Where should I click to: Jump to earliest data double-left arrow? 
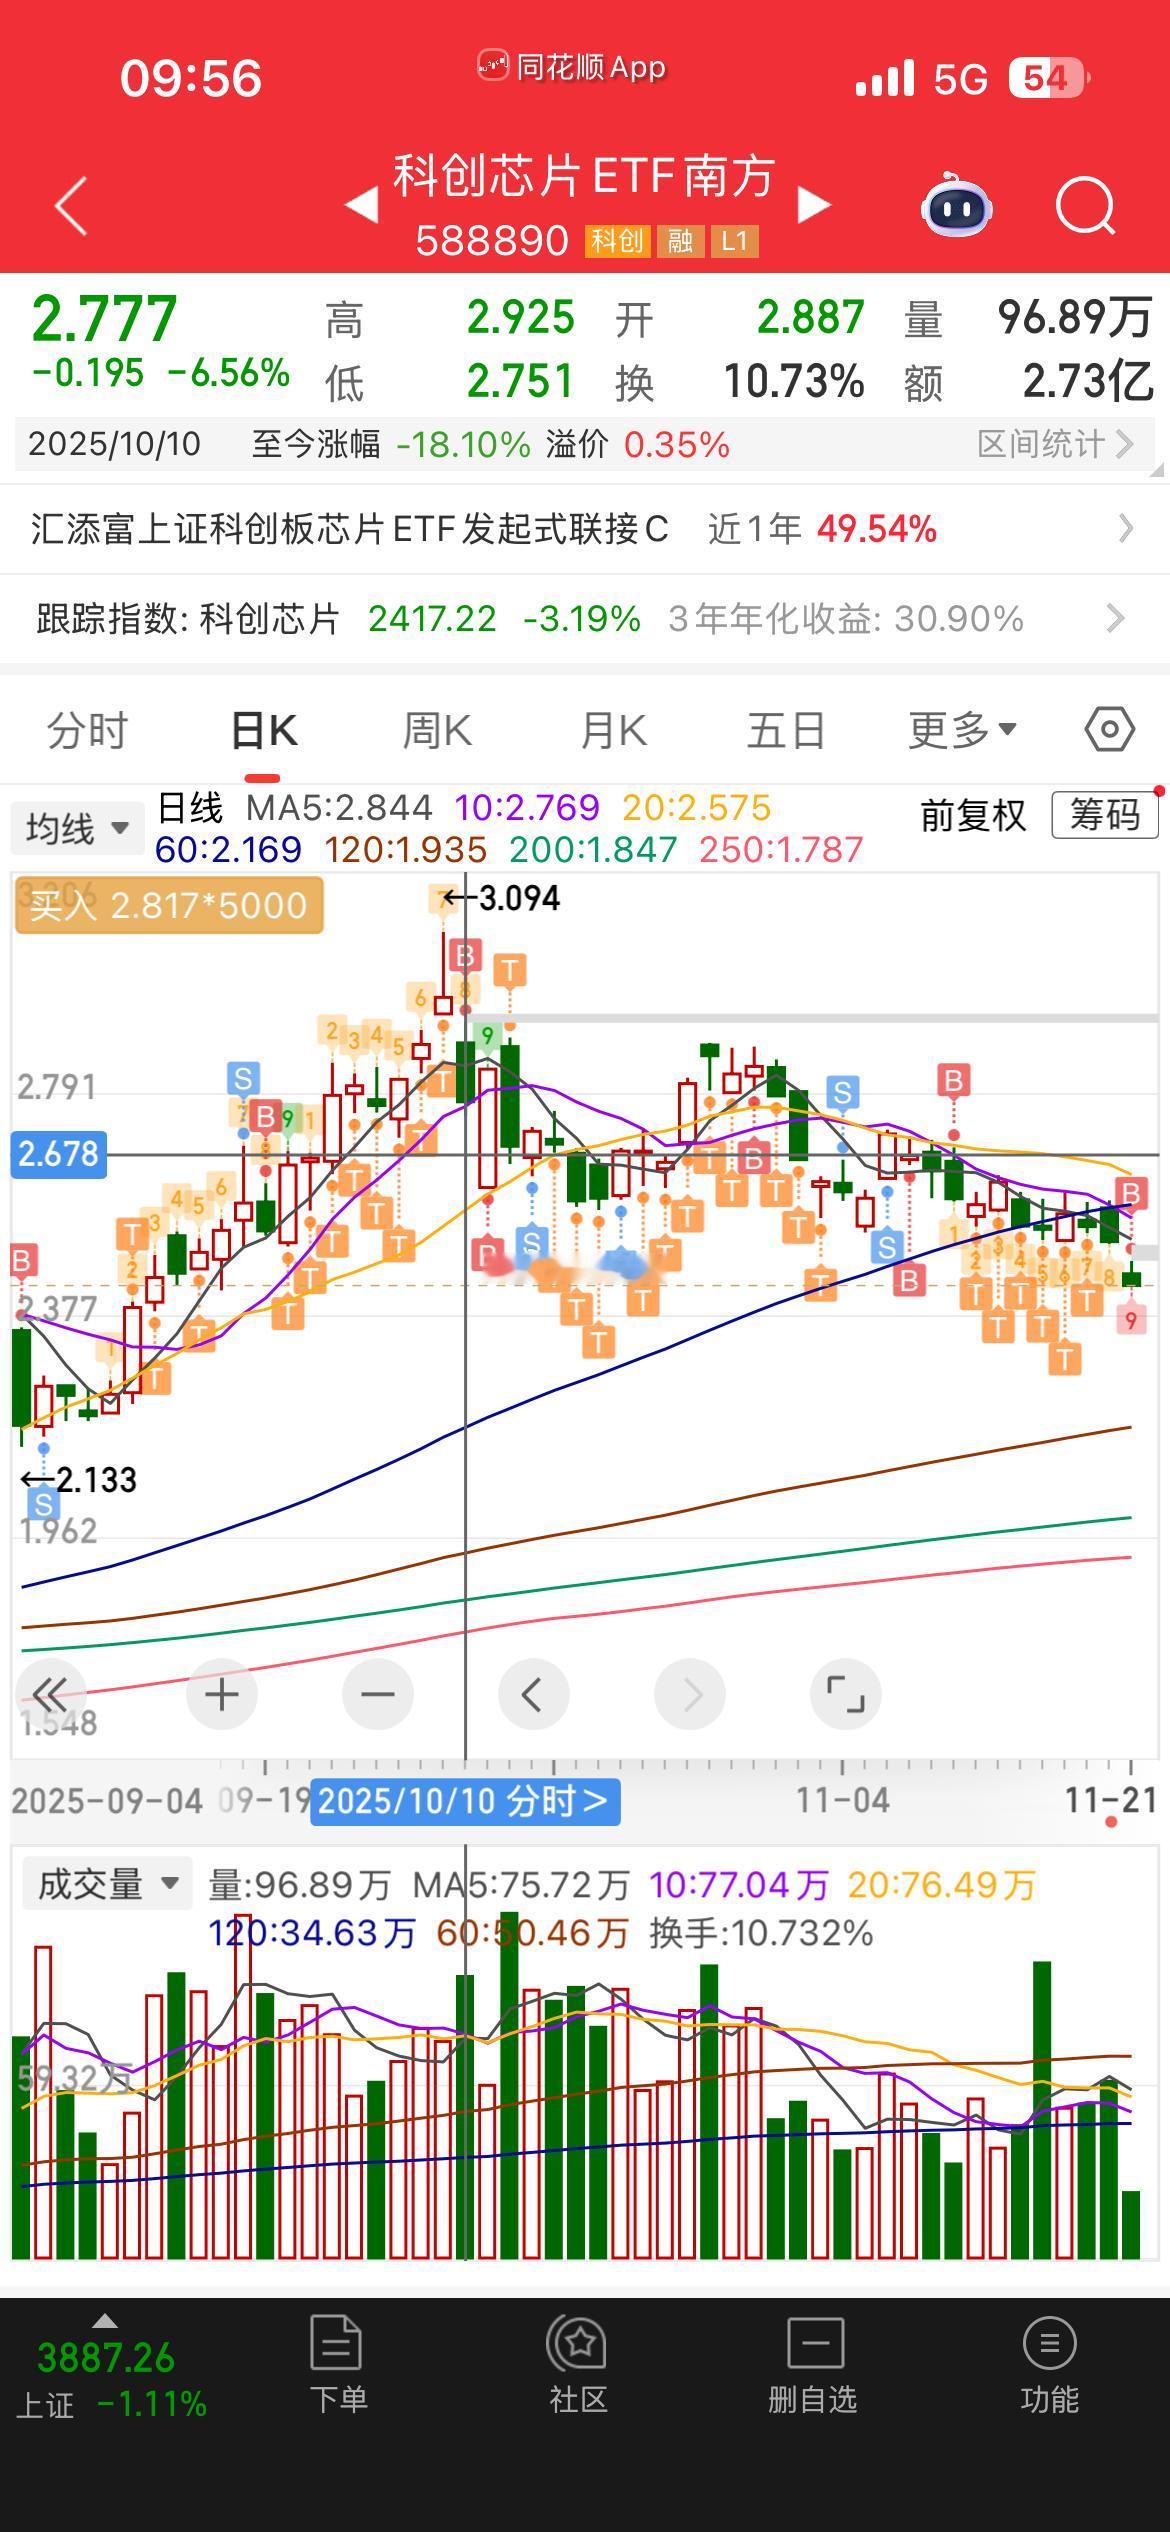pyautogui.click(x=49, y=1694)
